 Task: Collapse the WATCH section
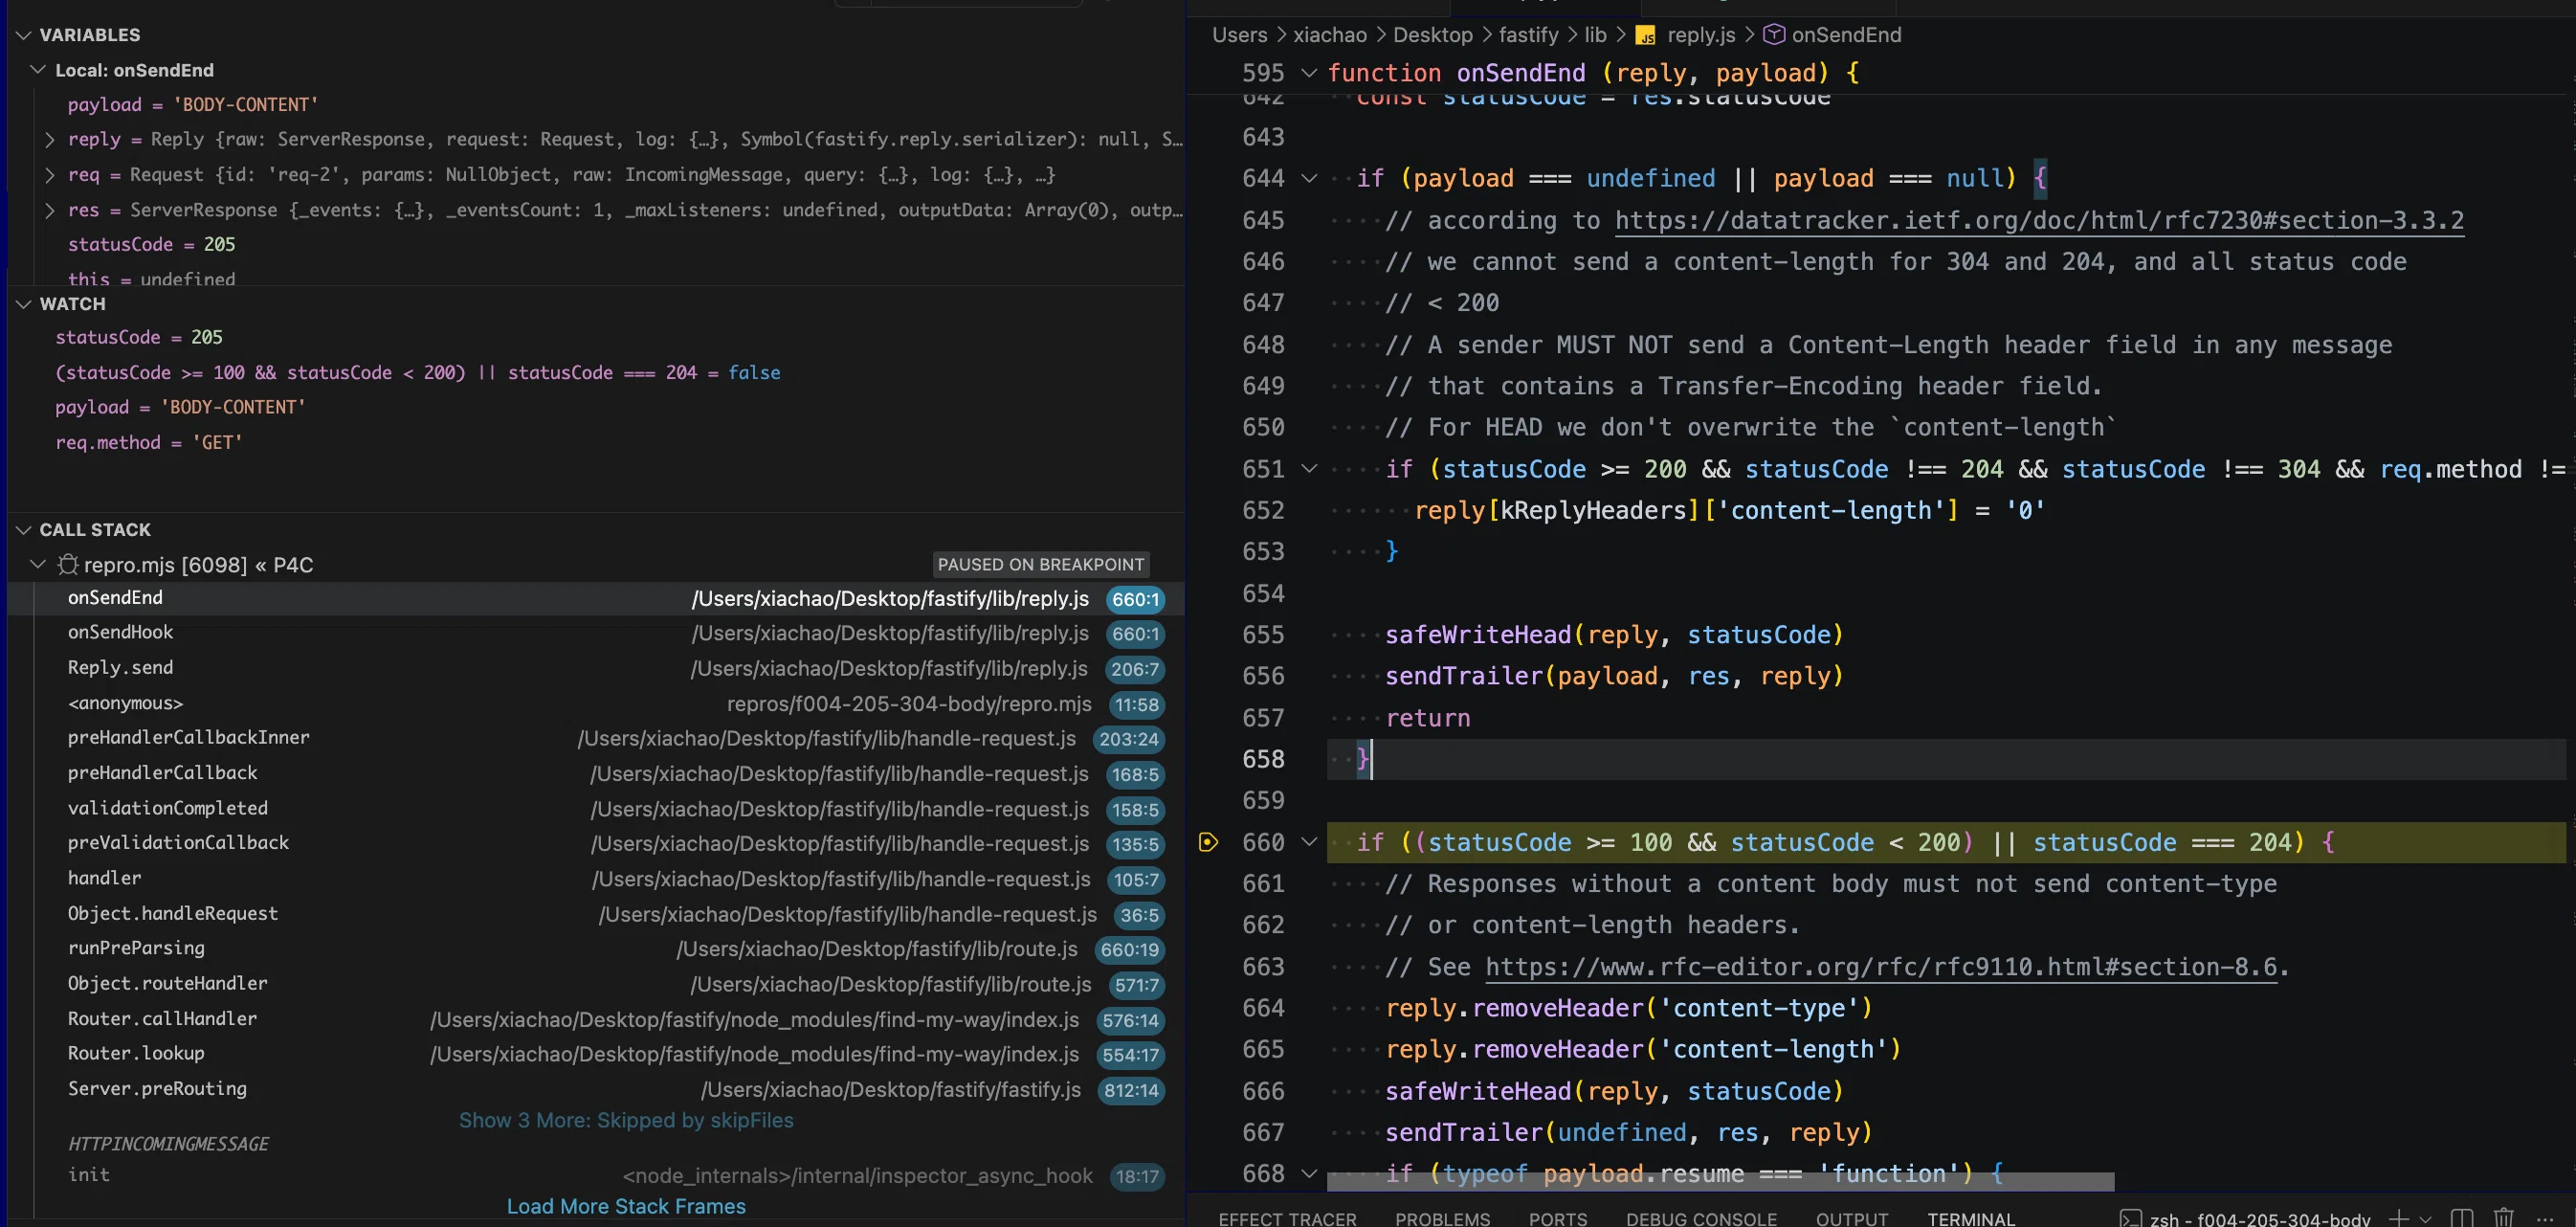24,304
